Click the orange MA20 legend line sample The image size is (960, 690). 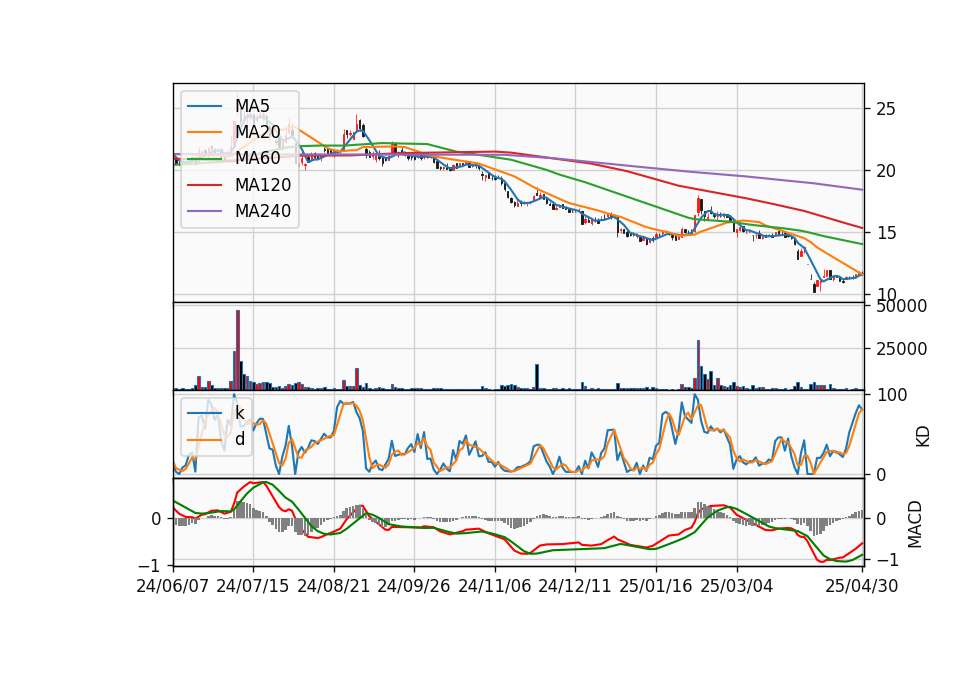(204, 132)
